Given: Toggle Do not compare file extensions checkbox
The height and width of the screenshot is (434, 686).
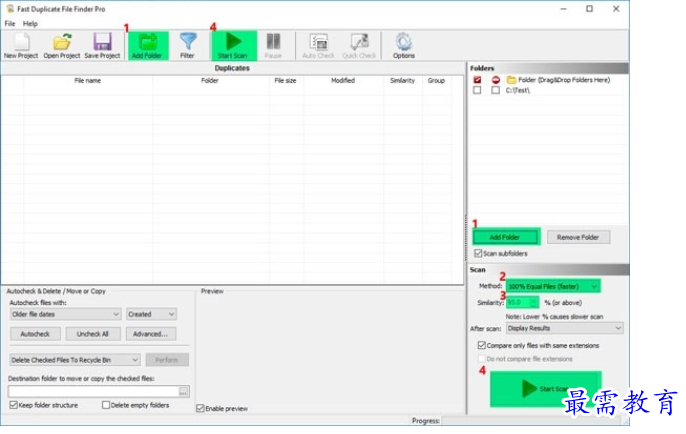Looking at the screenshot, I should click(x=482, y=359).
